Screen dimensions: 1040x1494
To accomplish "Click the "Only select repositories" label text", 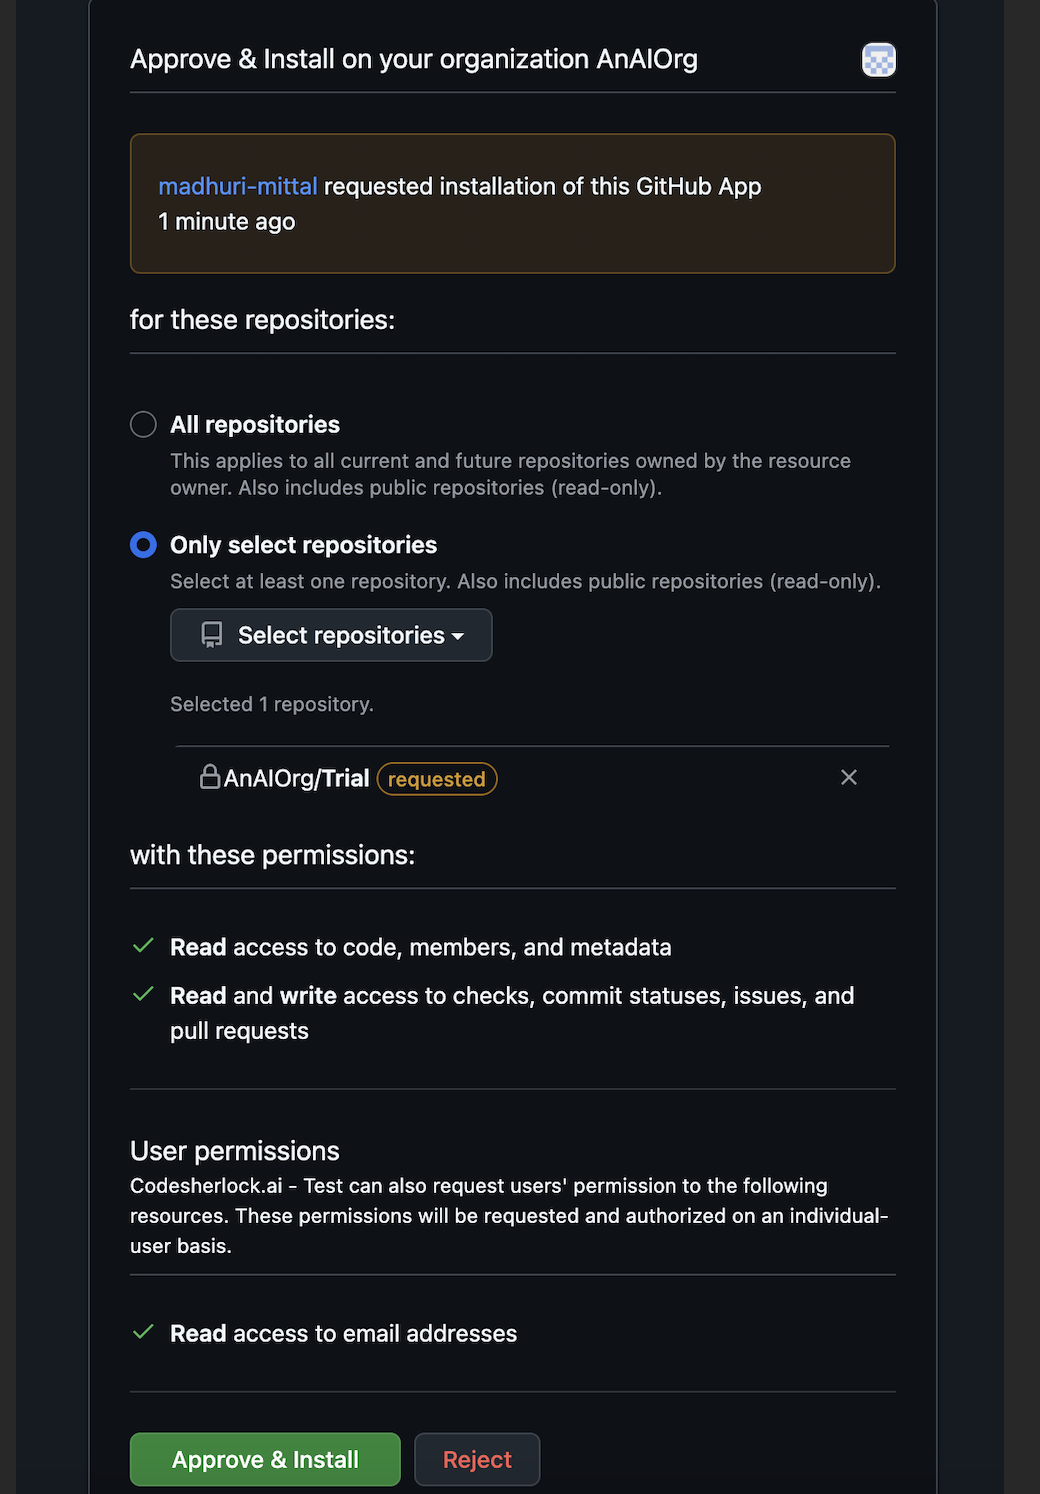I will [304, 545].
